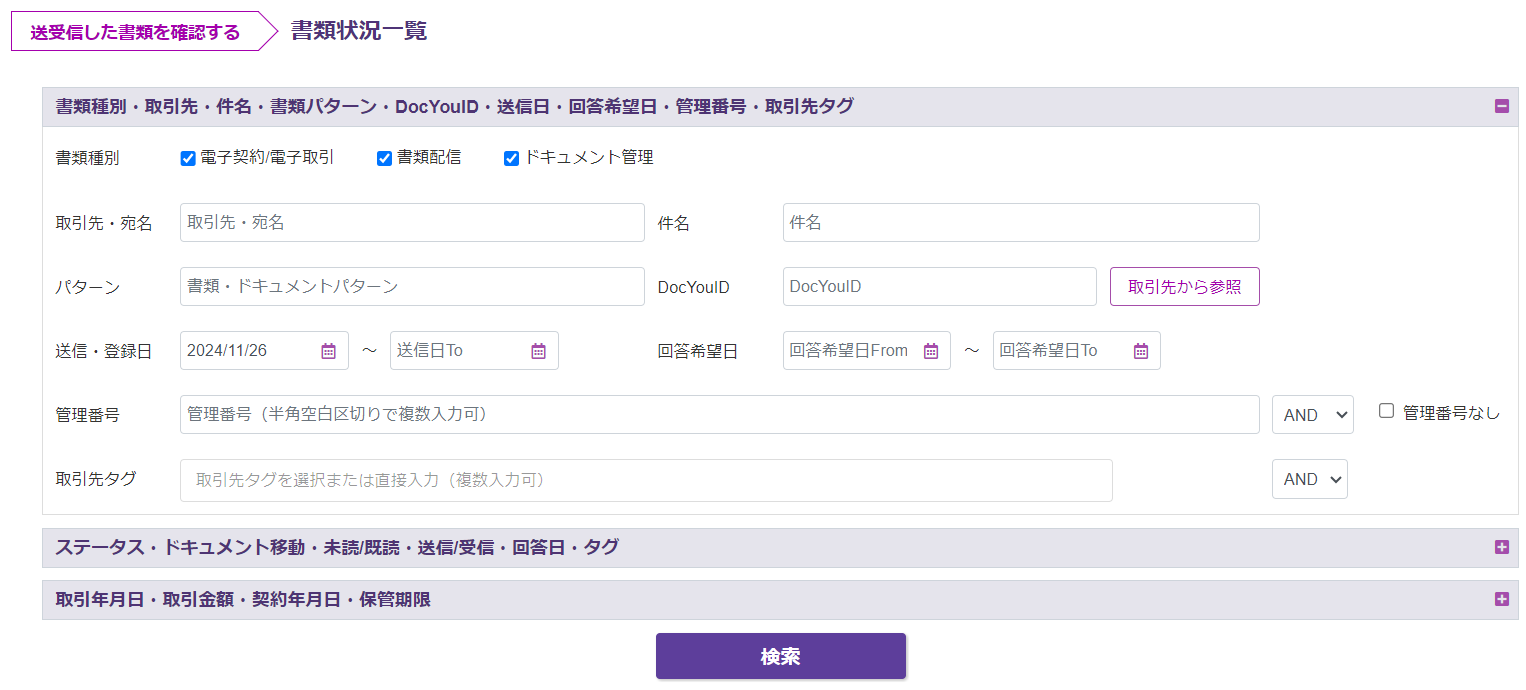Viewport: 1526px width, 690px height.
Task: Open calendar picker for 回答希望日To
Action: click(x=1140, y=351)
